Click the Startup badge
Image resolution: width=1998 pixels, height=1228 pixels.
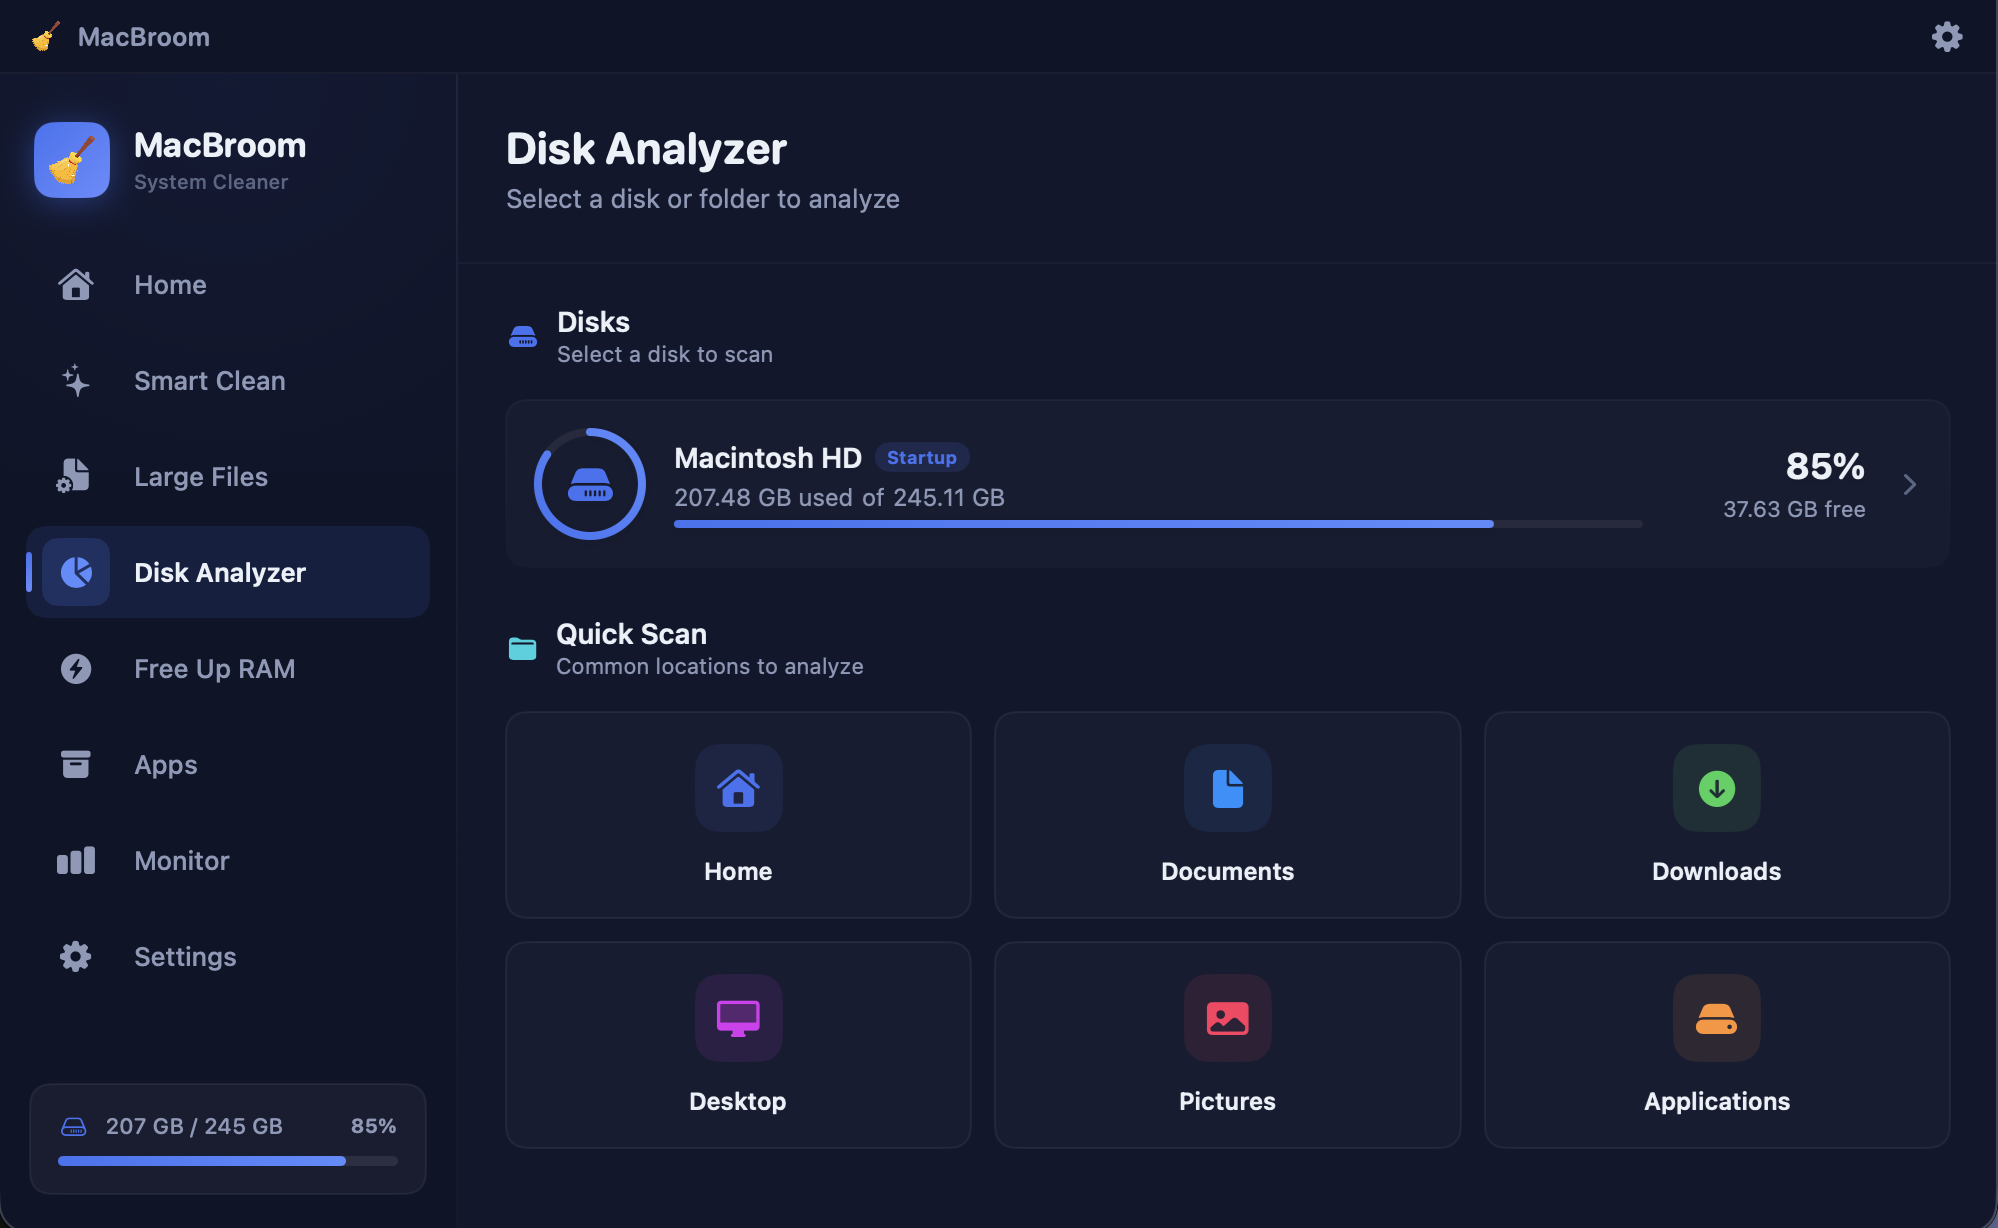point(922,457)
